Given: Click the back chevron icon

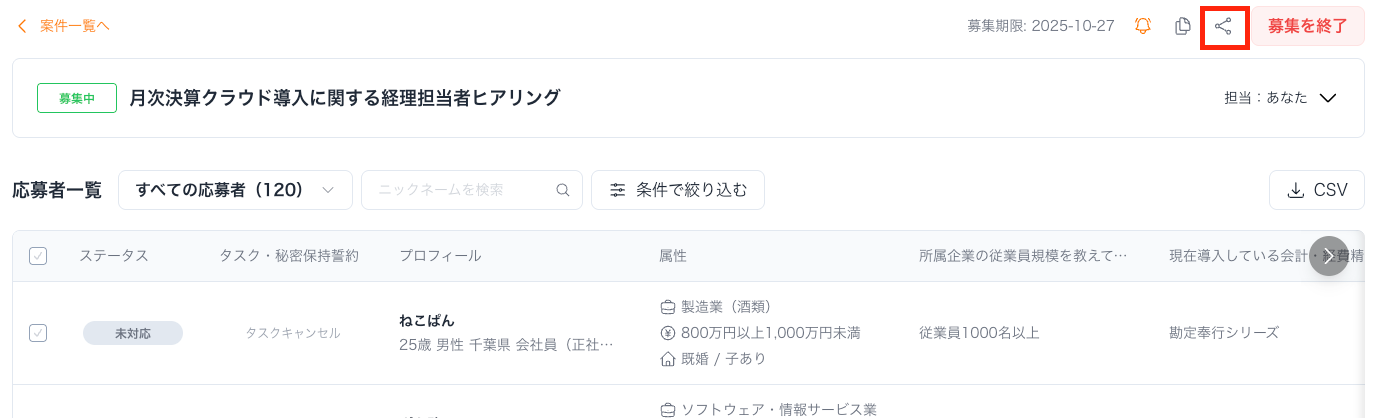Looking at the screenshot, I should coord(22,26).
